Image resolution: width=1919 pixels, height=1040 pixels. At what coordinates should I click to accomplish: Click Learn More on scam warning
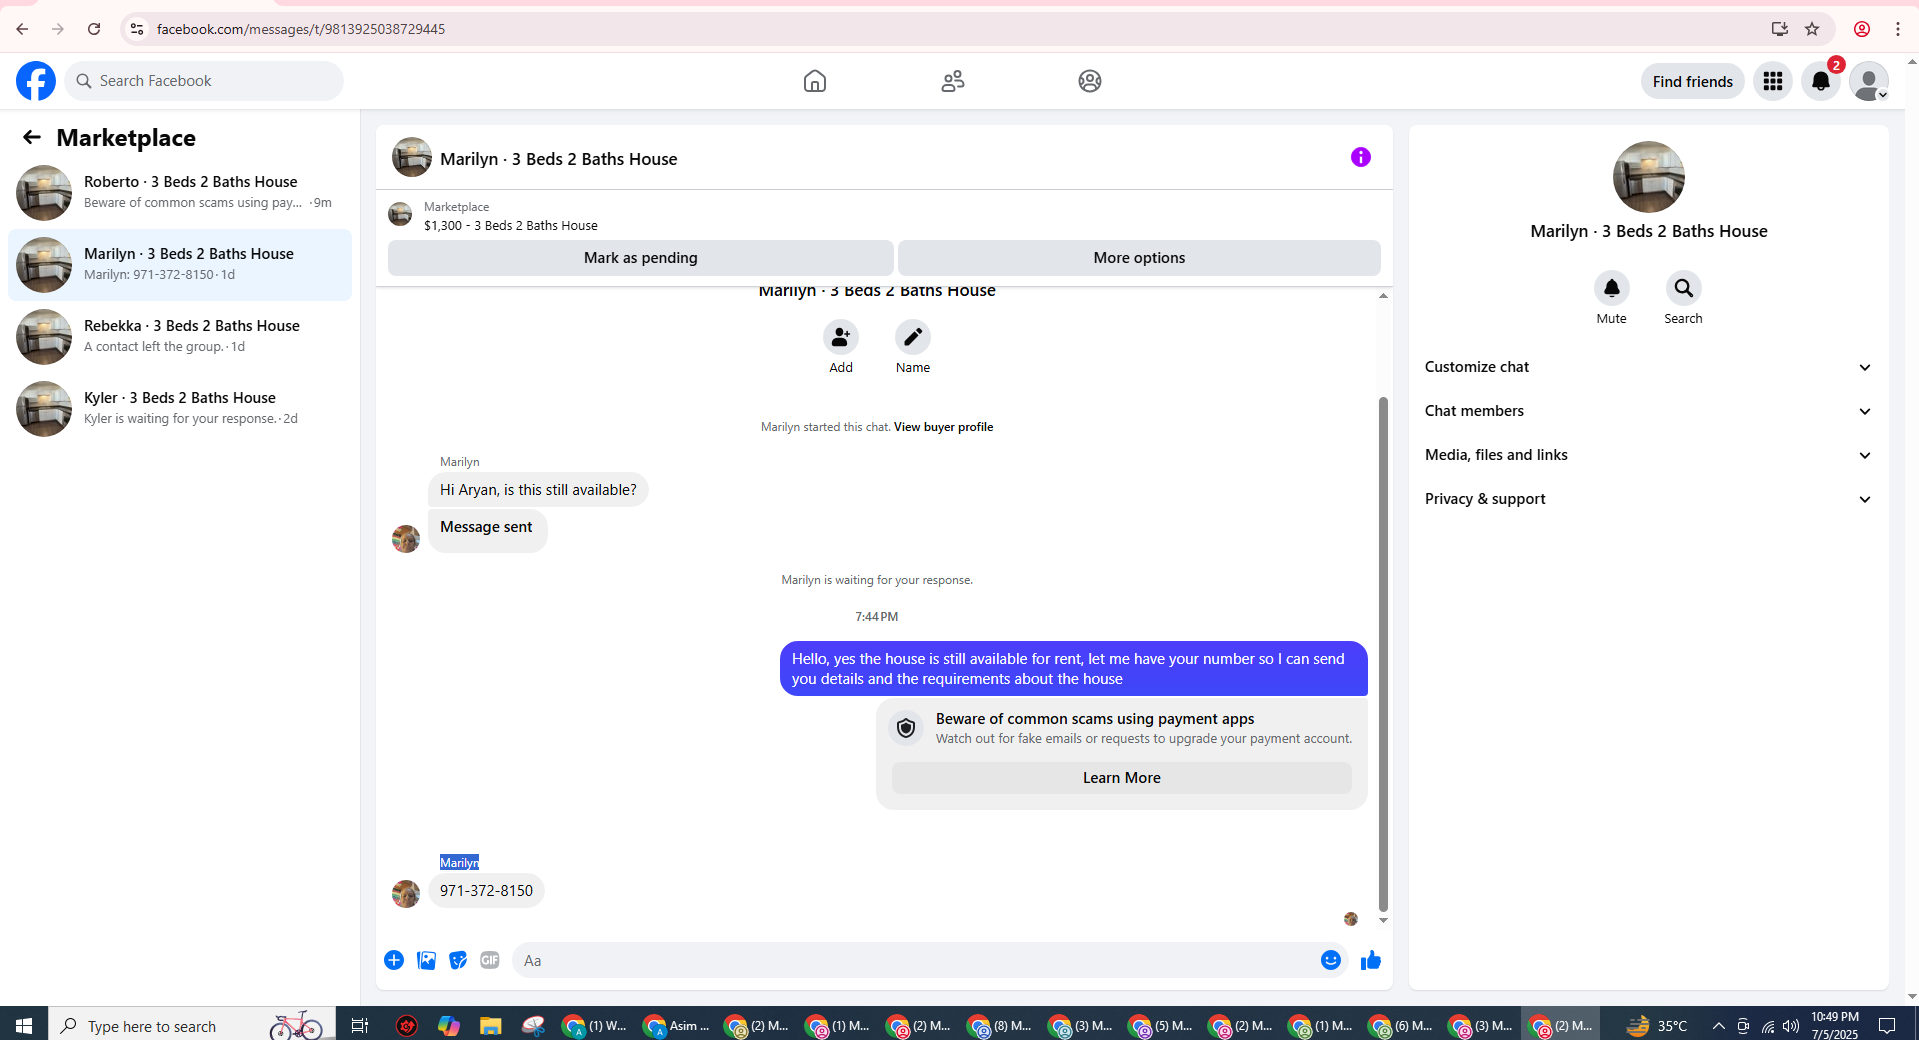1121,778
